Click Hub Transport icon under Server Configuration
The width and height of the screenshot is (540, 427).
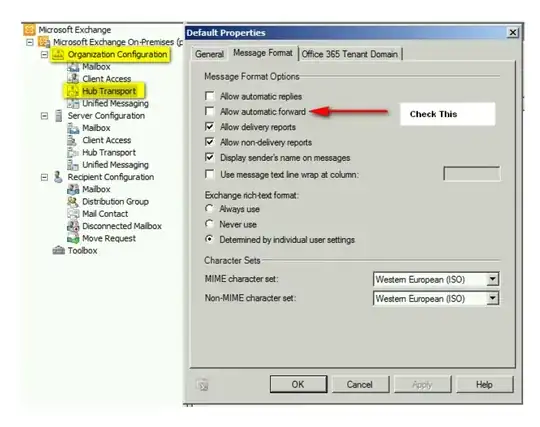[x=73, y=153]
